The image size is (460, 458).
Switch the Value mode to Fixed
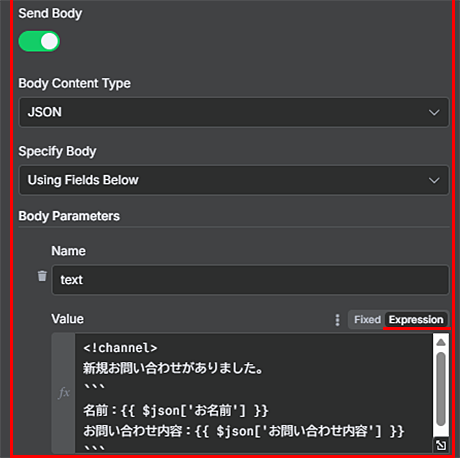367,320
